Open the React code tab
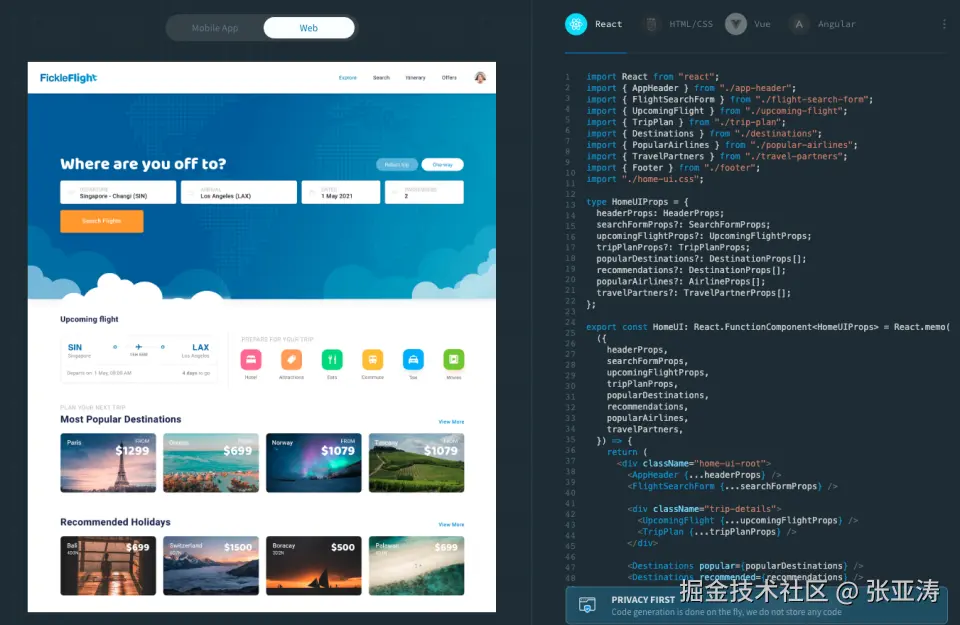Image resolution: width=960 pixels, height=625 pixels. pyautogui.click(x=594, y=24)
